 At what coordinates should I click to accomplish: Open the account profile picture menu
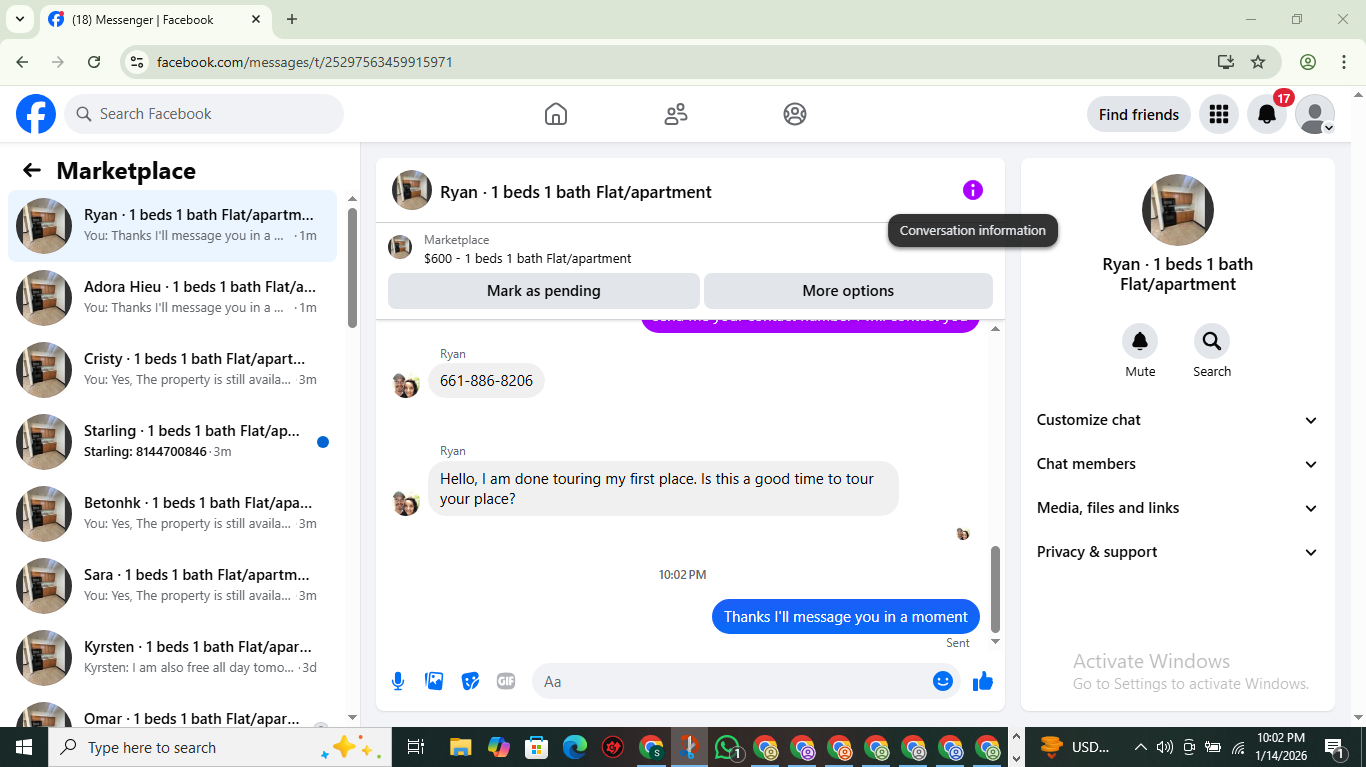click(x=1315, y=114)
